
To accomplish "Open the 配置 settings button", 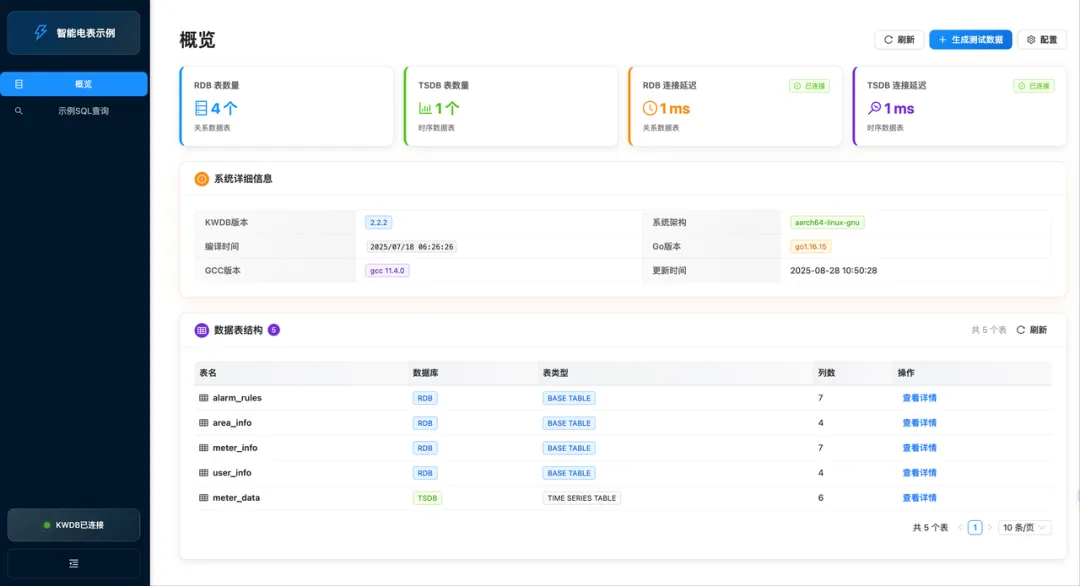I will (x=1041, y=40).
